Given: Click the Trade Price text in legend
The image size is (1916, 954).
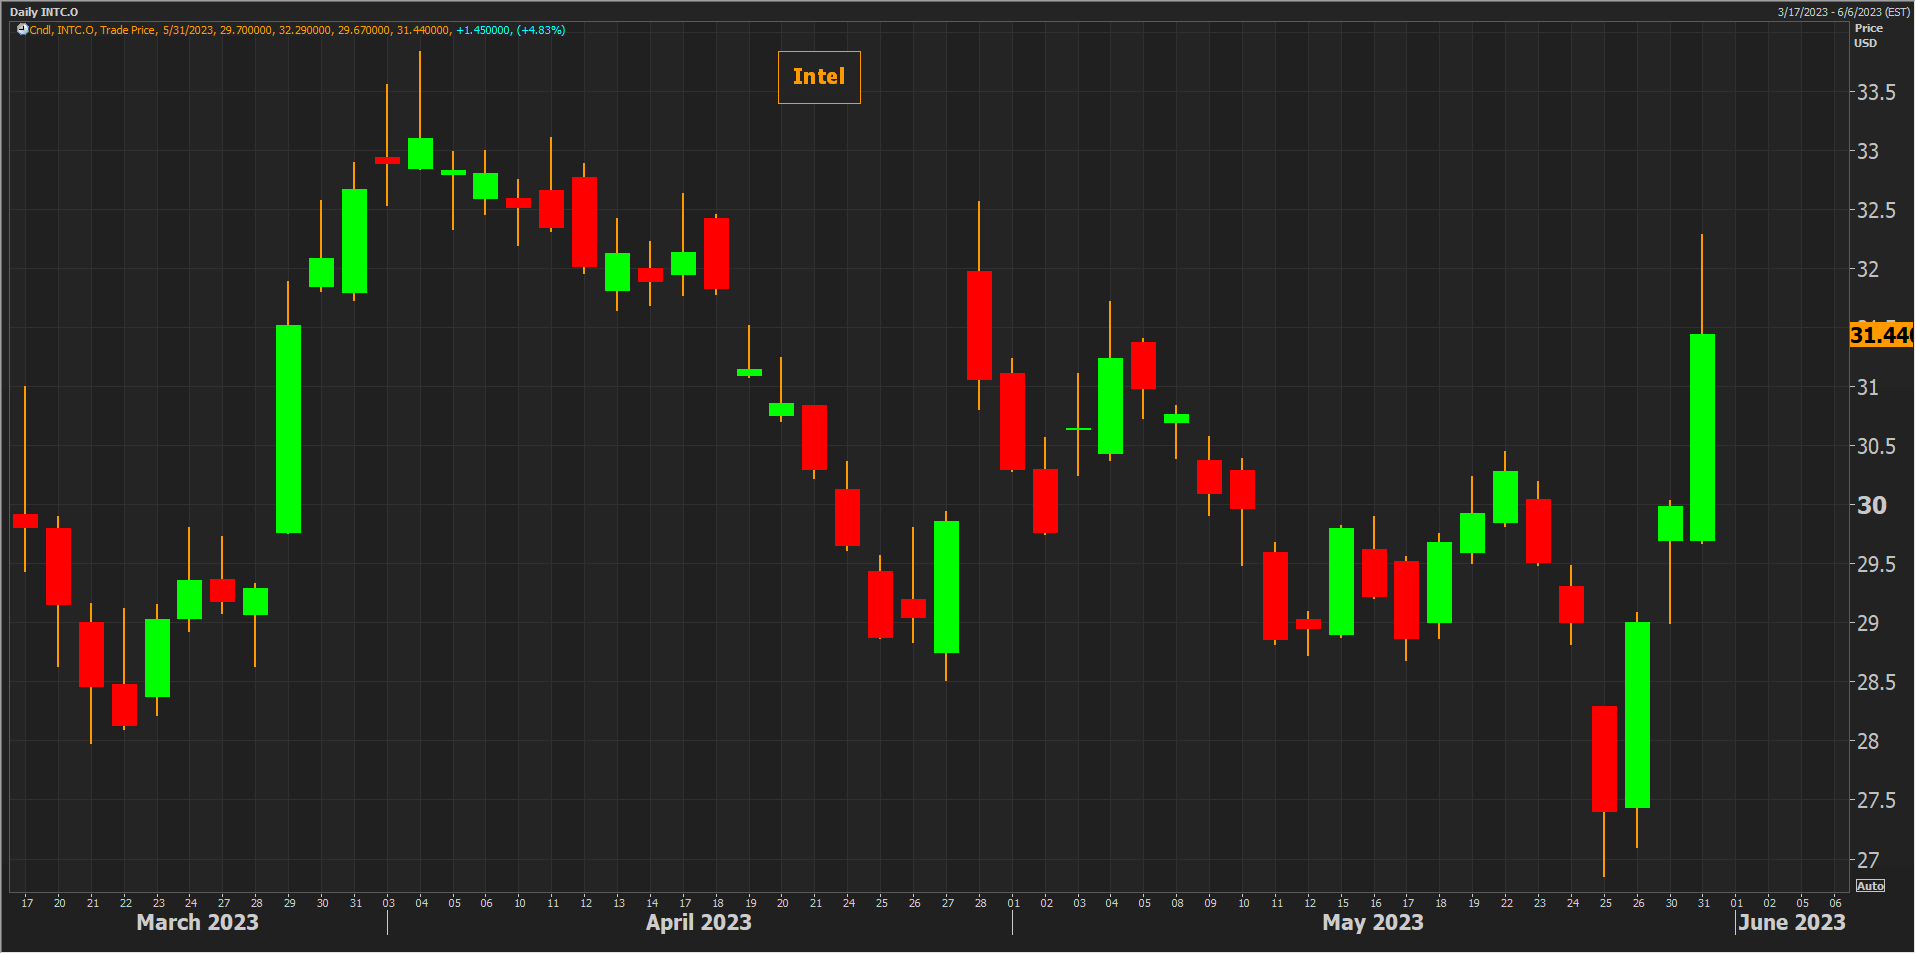Looking at the screenshot, I should pyautogui.click(x=128, y=30).
